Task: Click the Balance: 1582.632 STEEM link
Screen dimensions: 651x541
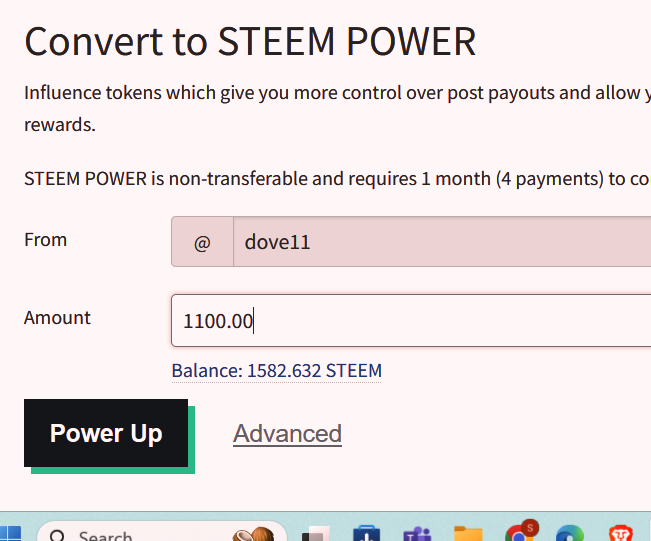Action: (276, 371)
